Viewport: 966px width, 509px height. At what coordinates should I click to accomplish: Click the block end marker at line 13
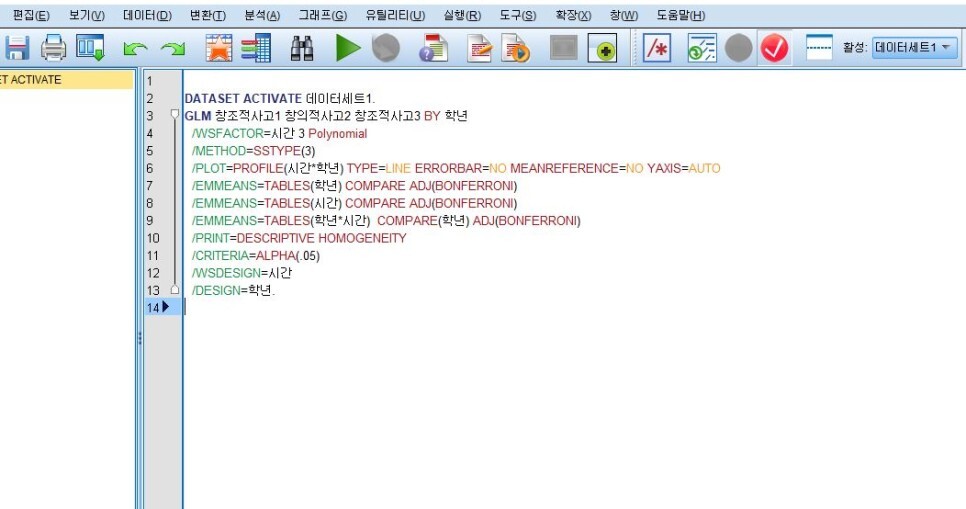(x=175, y=289)
